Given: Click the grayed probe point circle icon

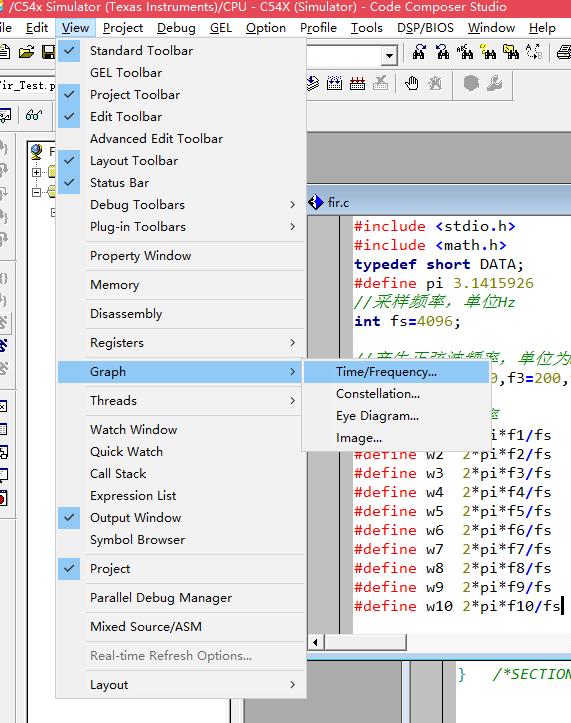Looking at the screenshot, I should tap(471, 83).
